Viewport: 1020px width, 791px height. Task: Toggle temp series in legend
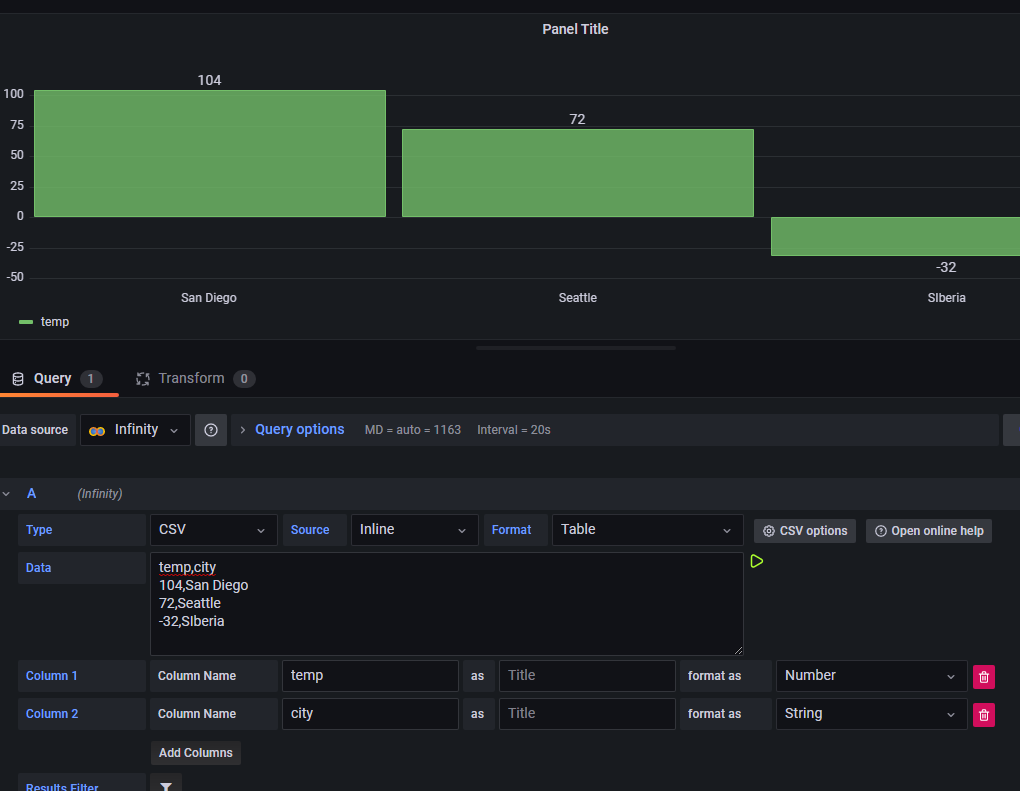click(44, 322)
